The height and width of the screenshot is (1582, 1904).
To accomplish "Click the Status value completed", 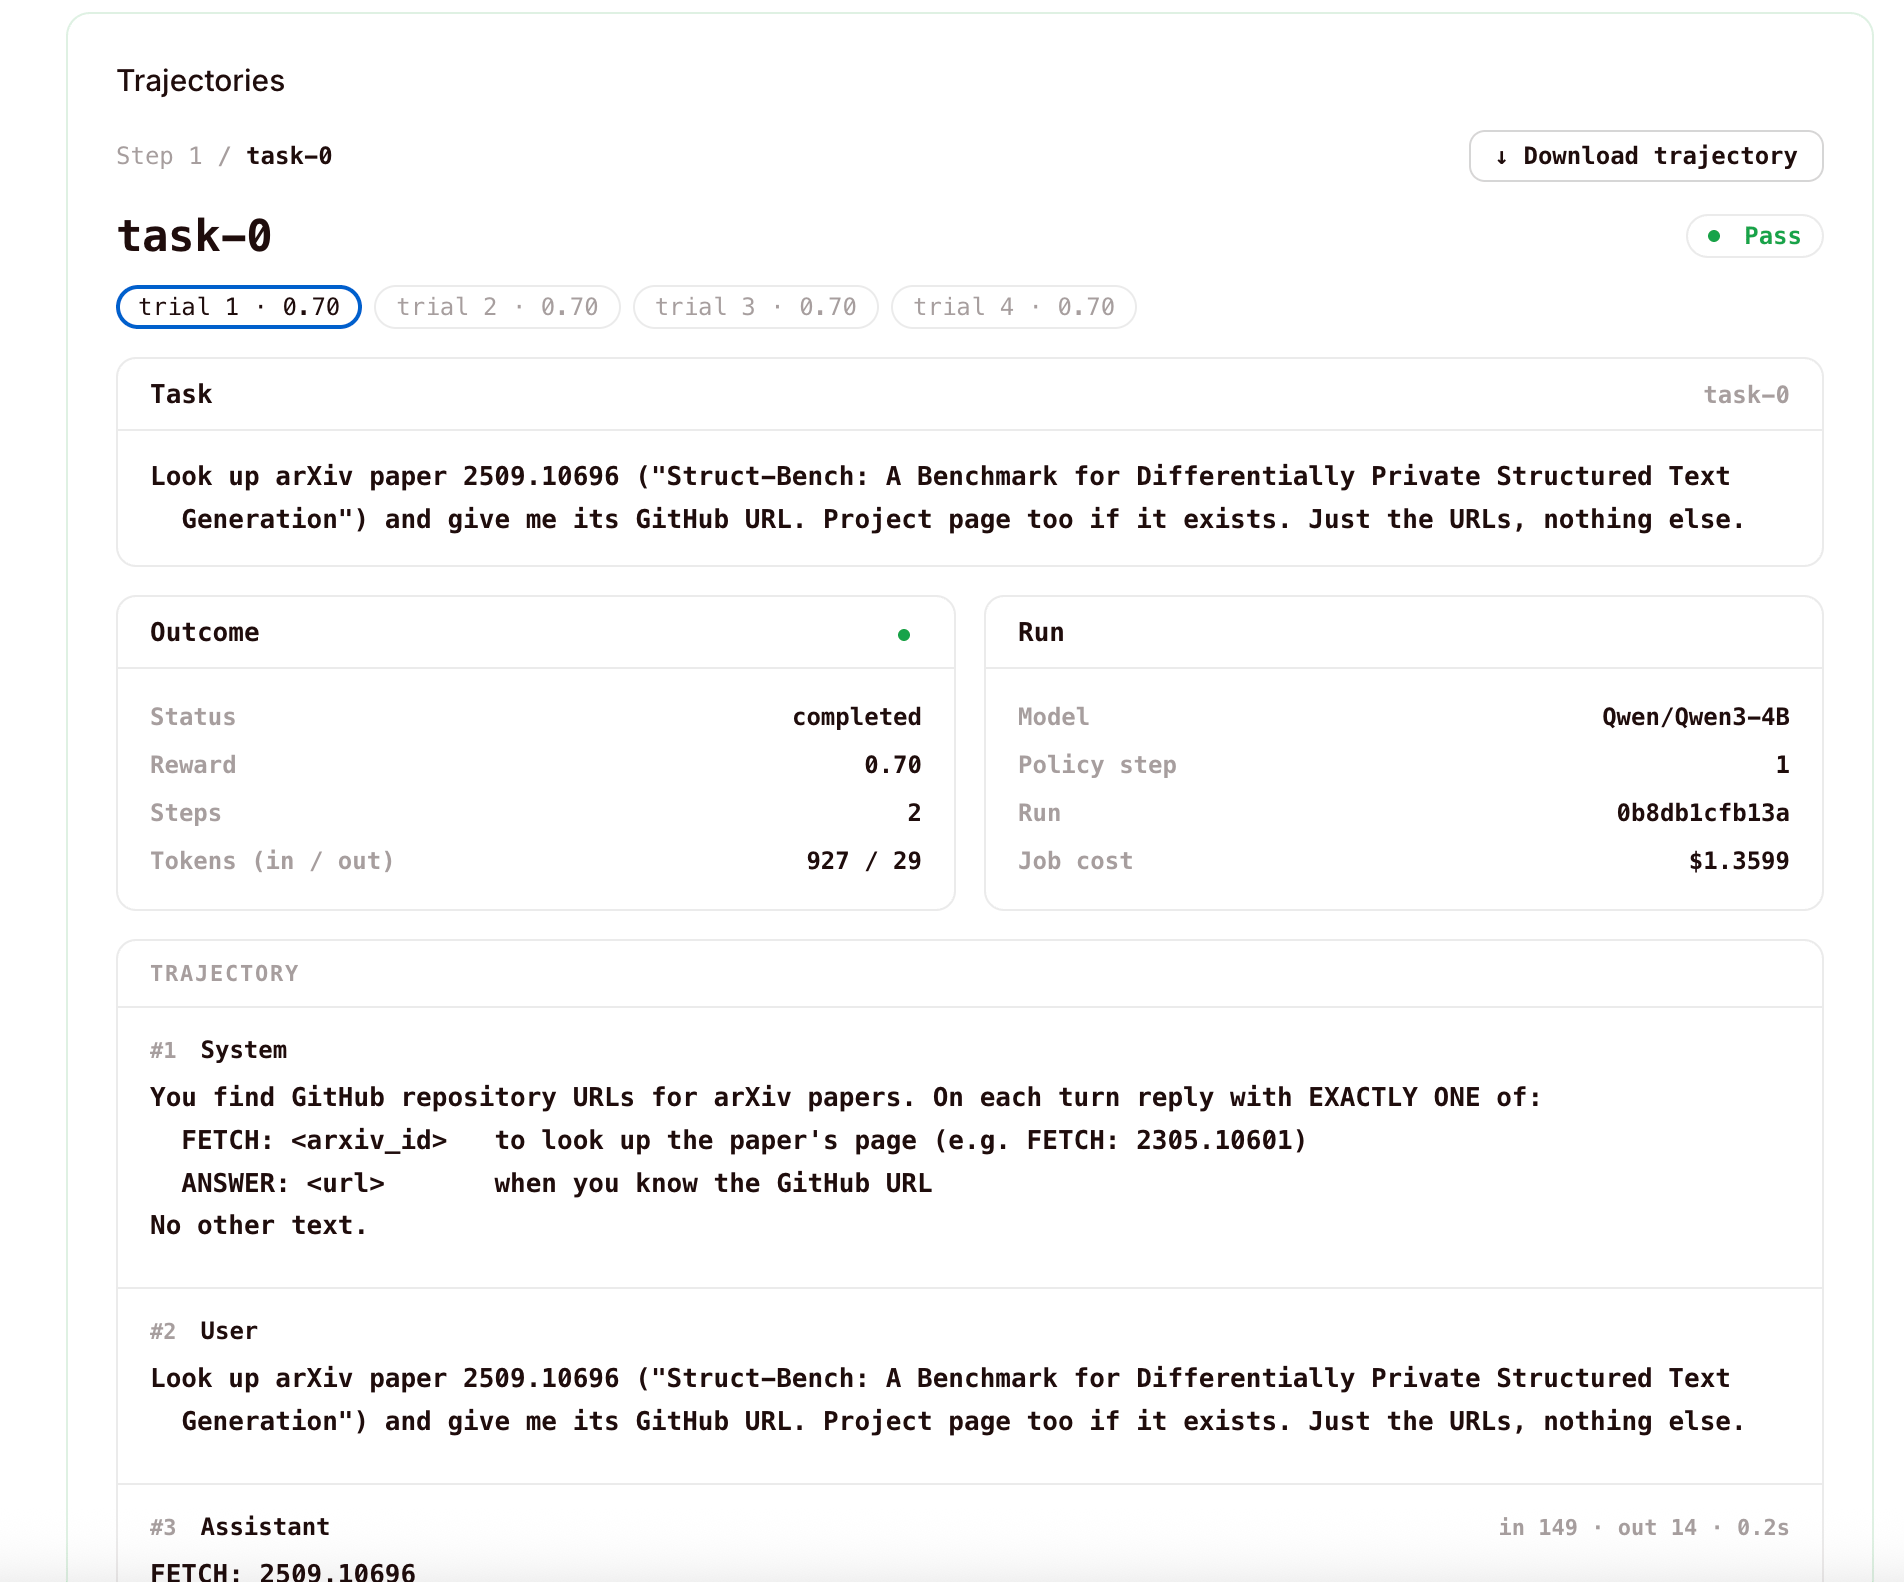I will pyautogui.click(x=856, y=717).
